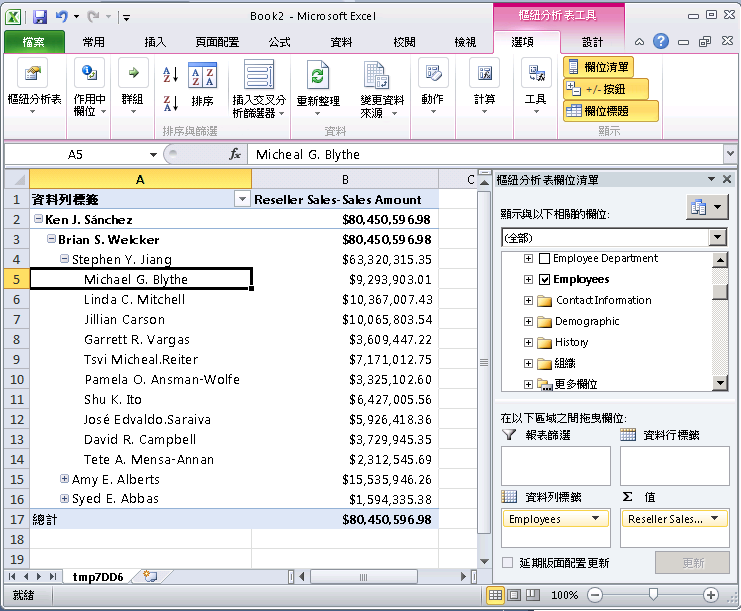Switch to Page Layout view icon
Viewport: 741px width, 611px height.
coord(514,595)
